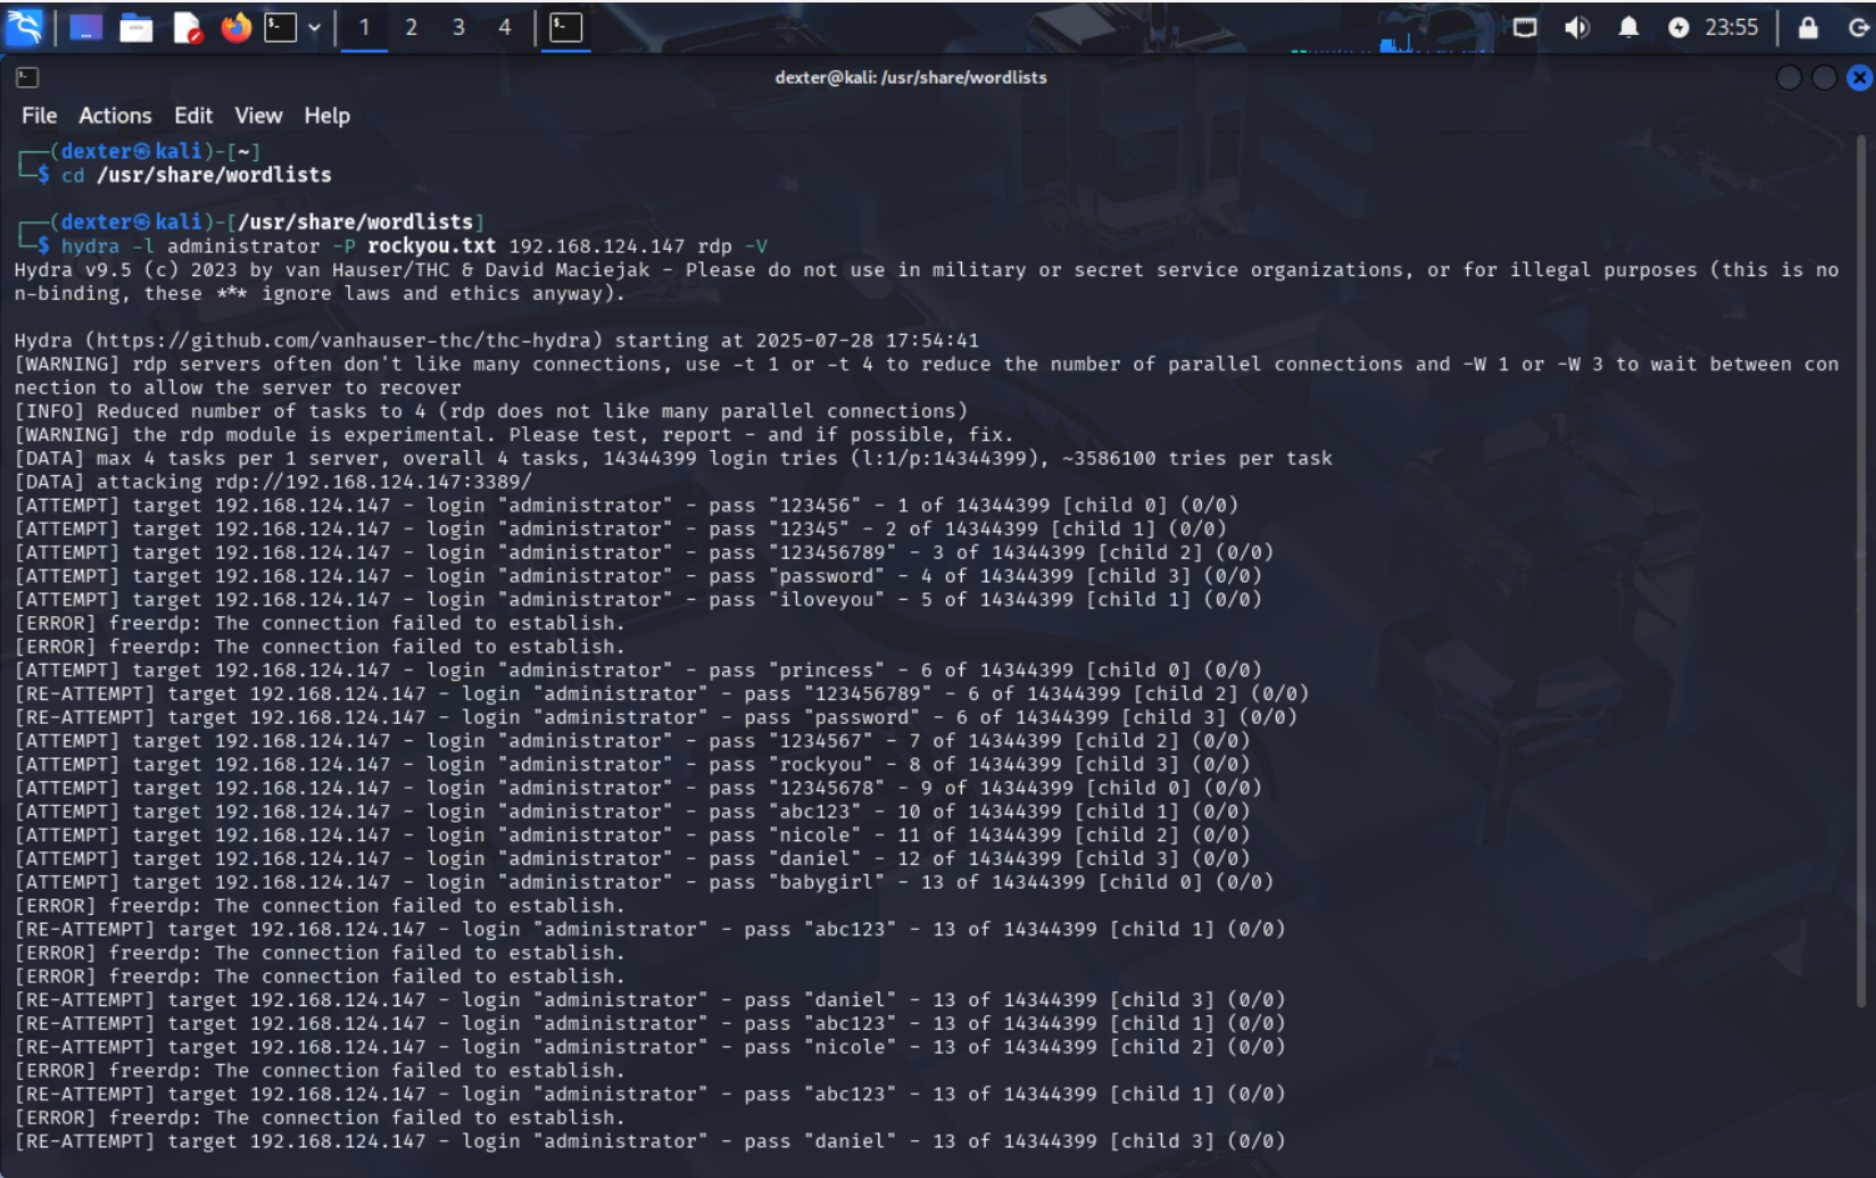Open the Kali applications menu

(x=24, y=27)
